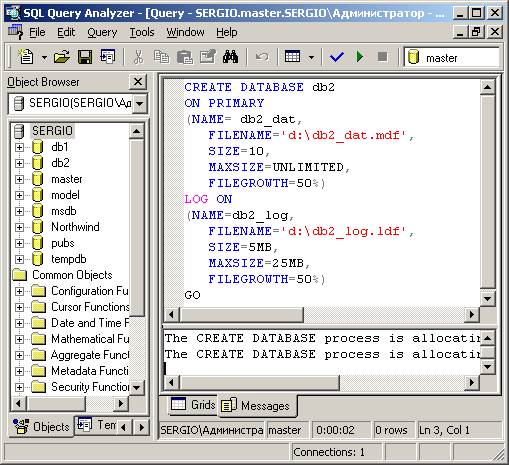The width and height of the screenshot is (509, 465).
Task: Expand the Northwind database node
Action: coord(19,227)
